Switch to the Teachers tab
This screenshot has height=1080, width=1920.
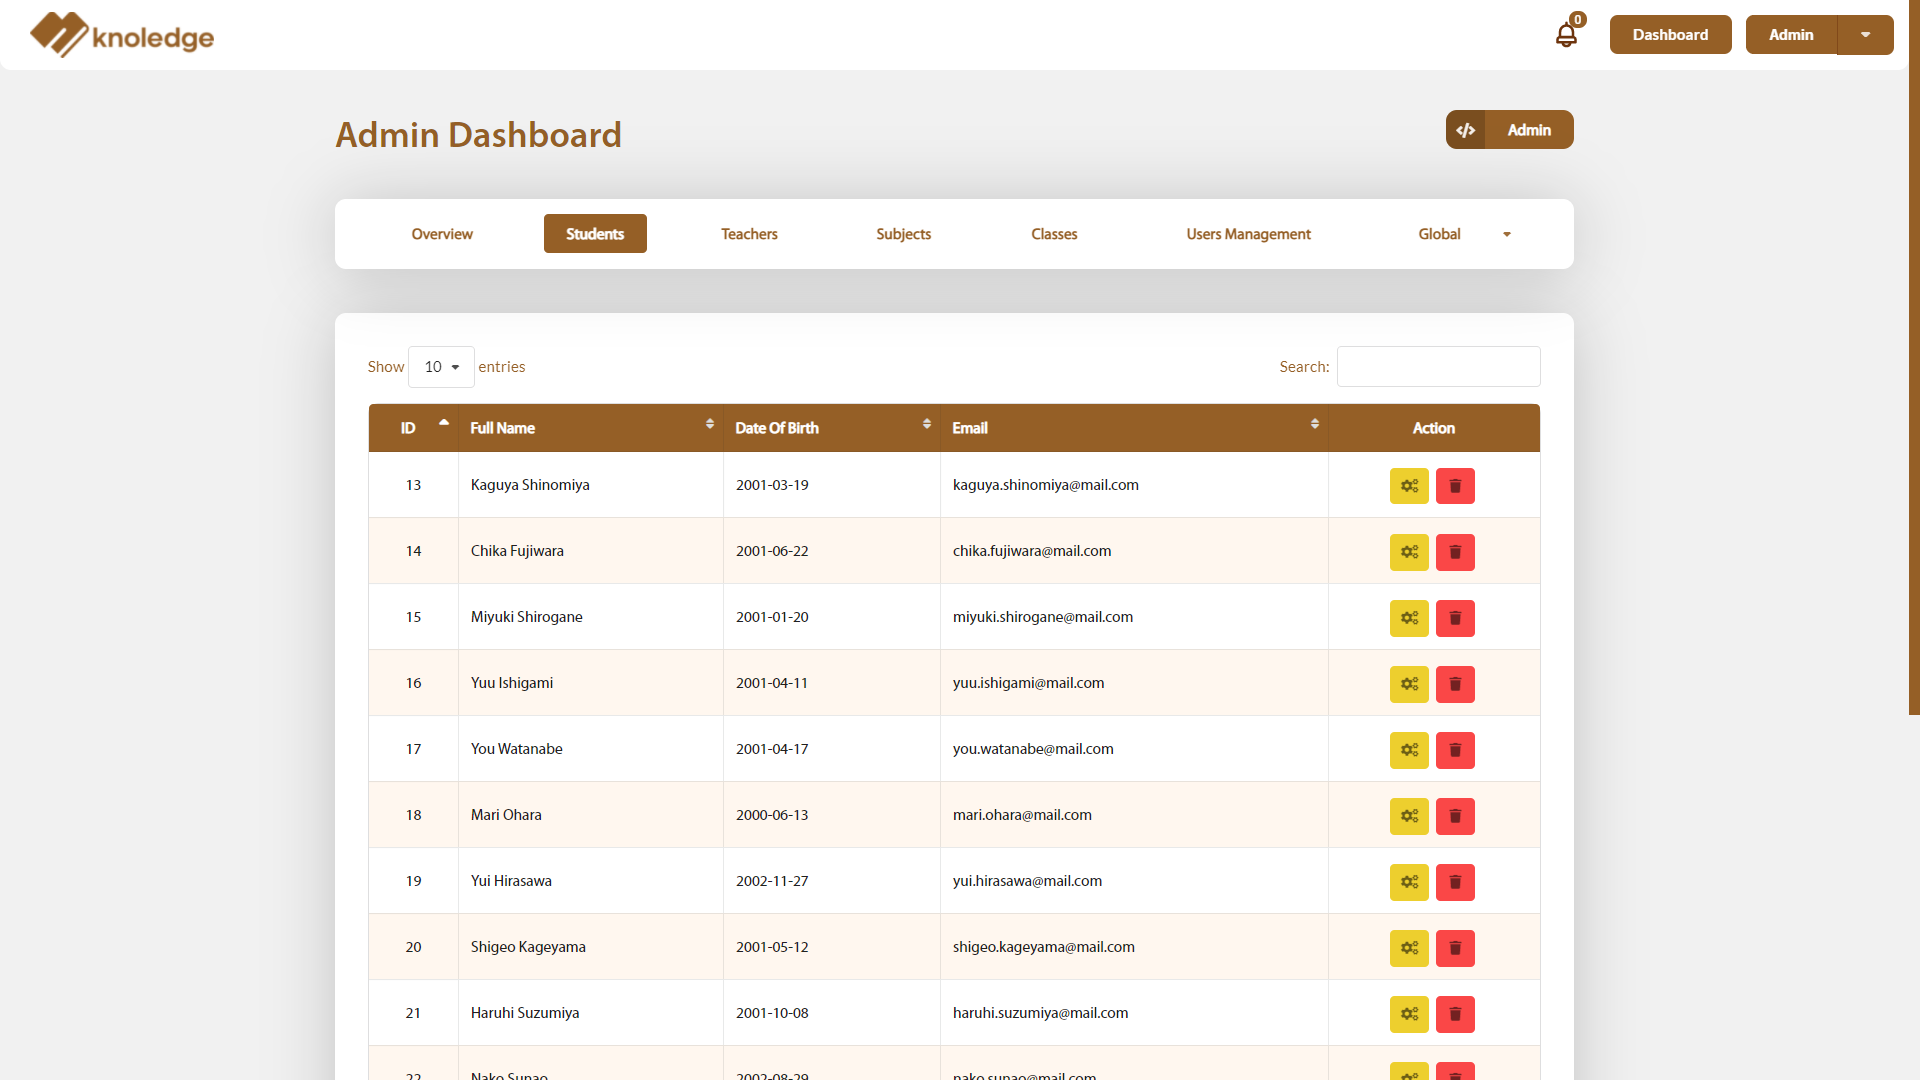click(x=749, y=233)
